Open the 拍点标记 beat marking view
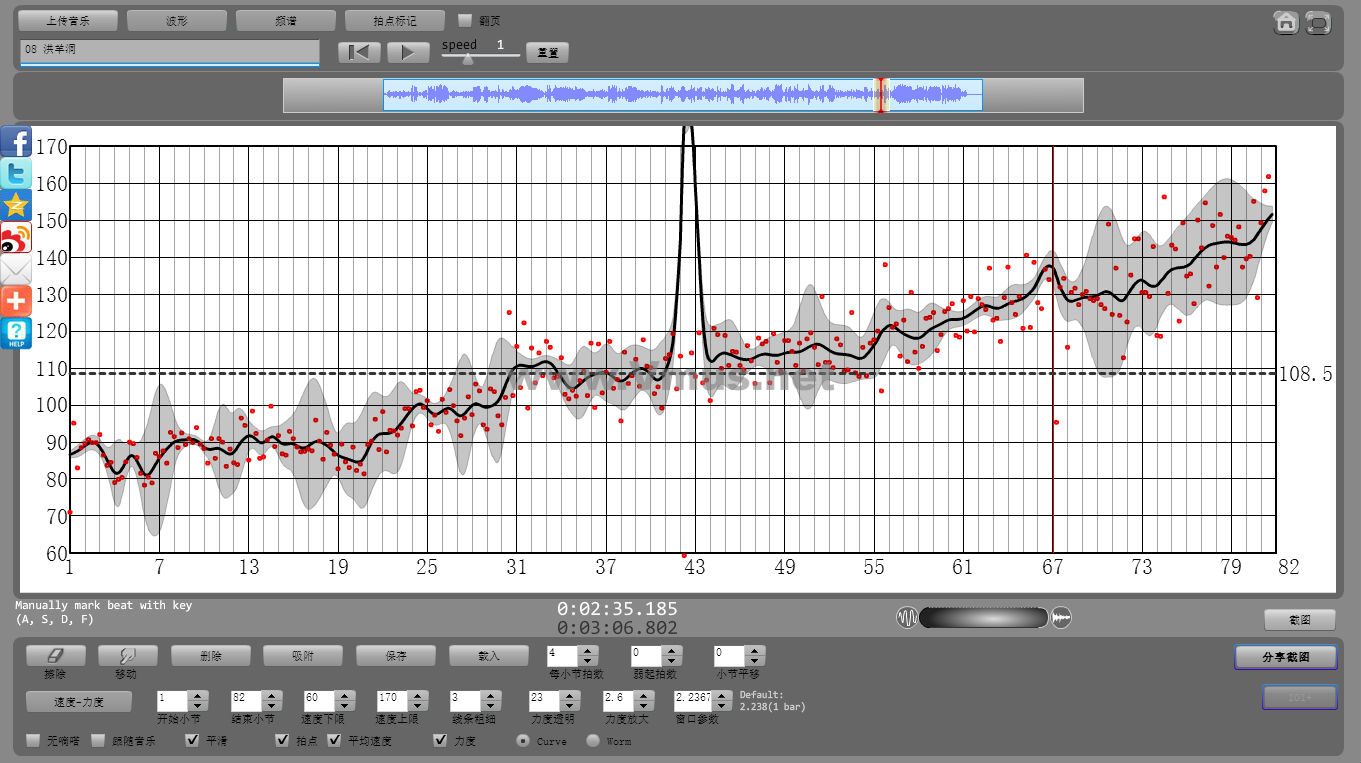 [395, 20]
